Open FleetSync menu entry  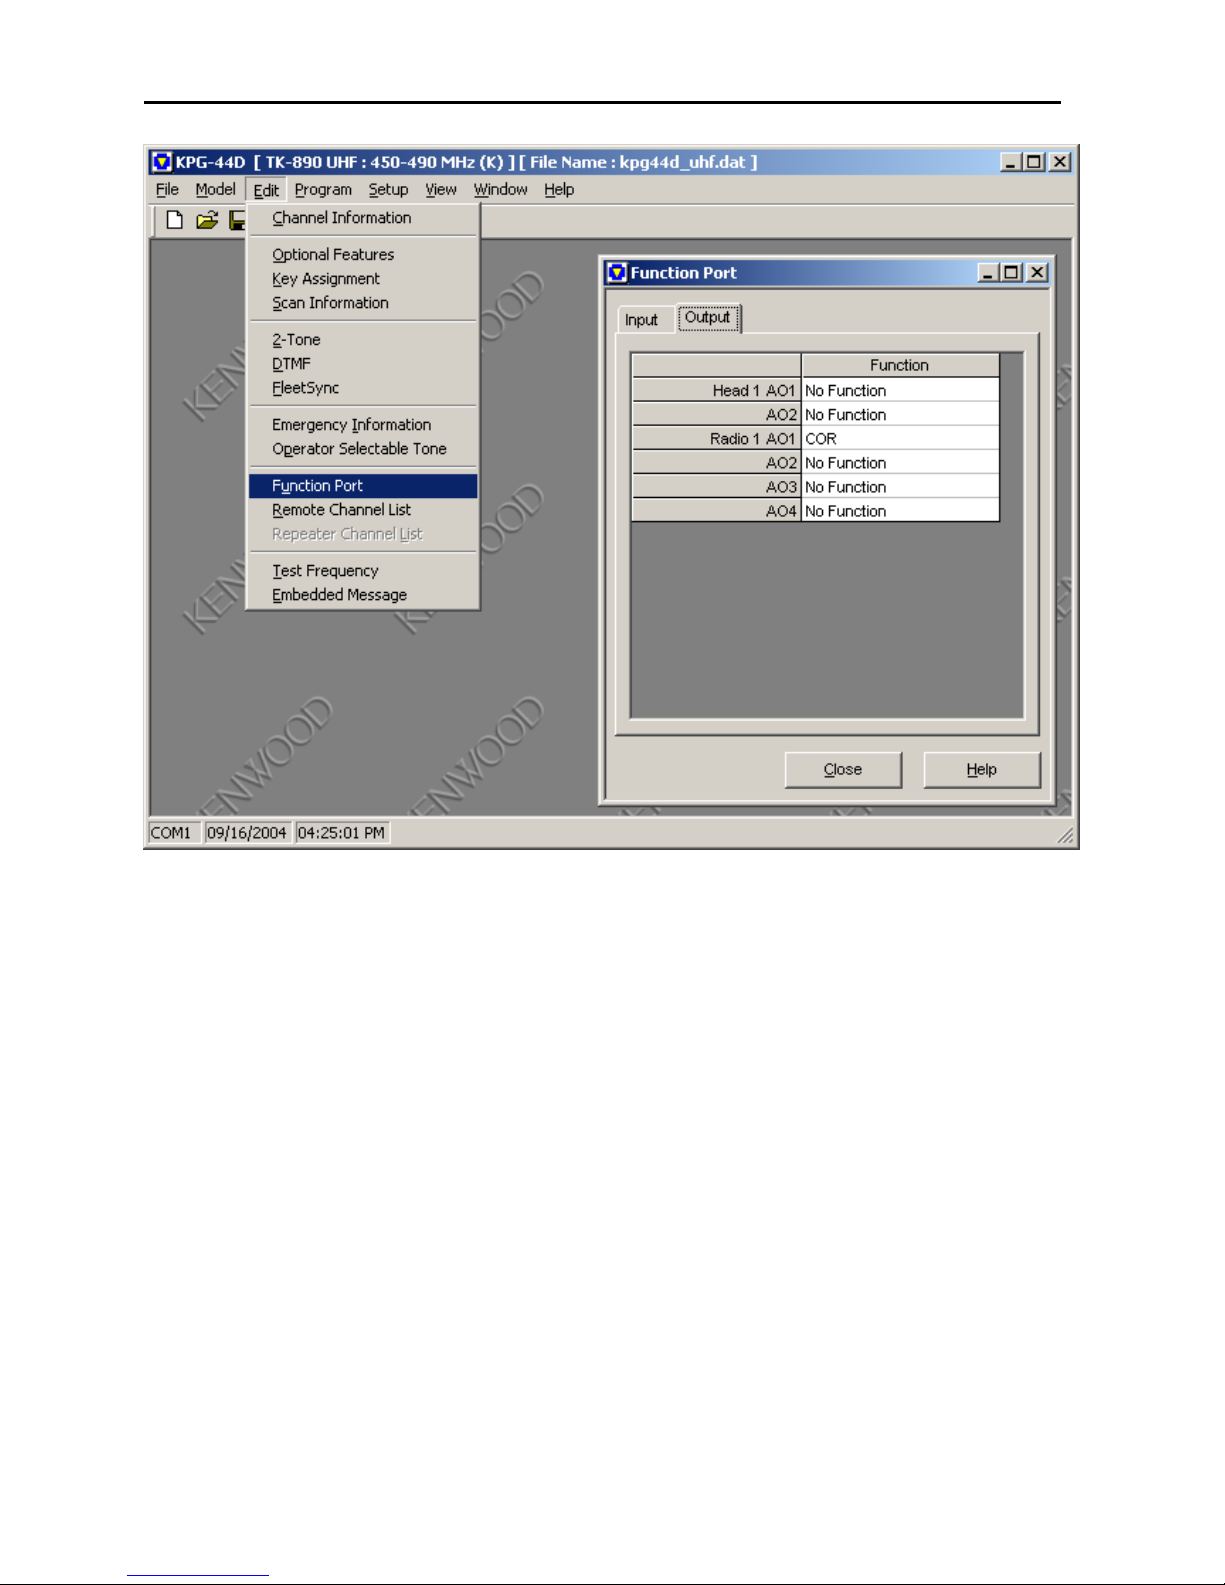(363, 388)
